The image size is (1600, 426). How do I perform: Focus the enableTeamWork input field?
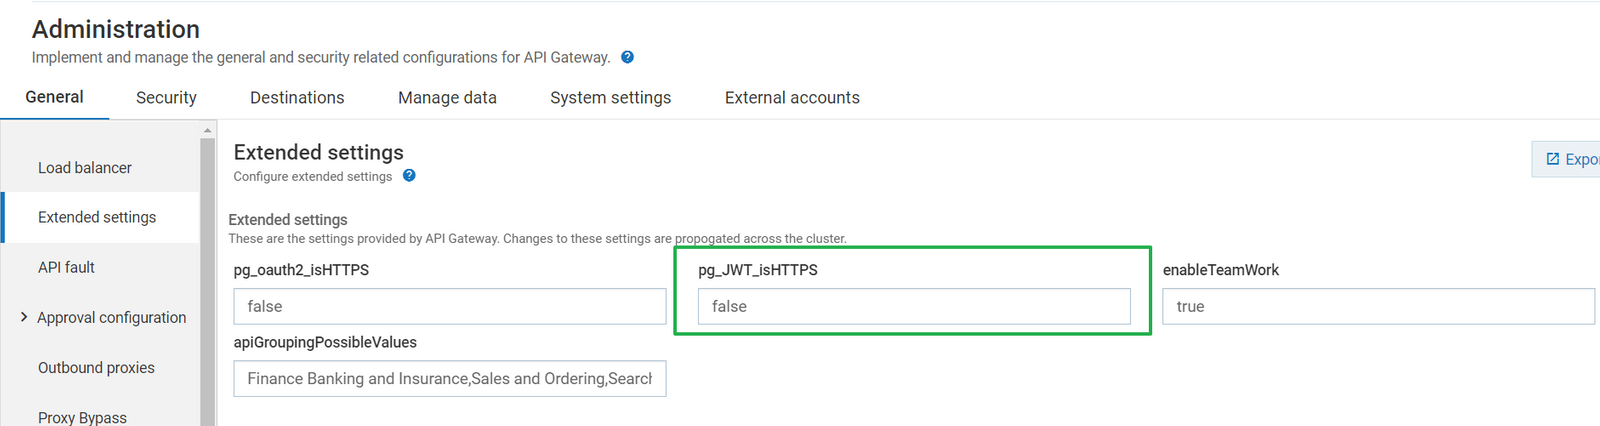point(1378,306)
